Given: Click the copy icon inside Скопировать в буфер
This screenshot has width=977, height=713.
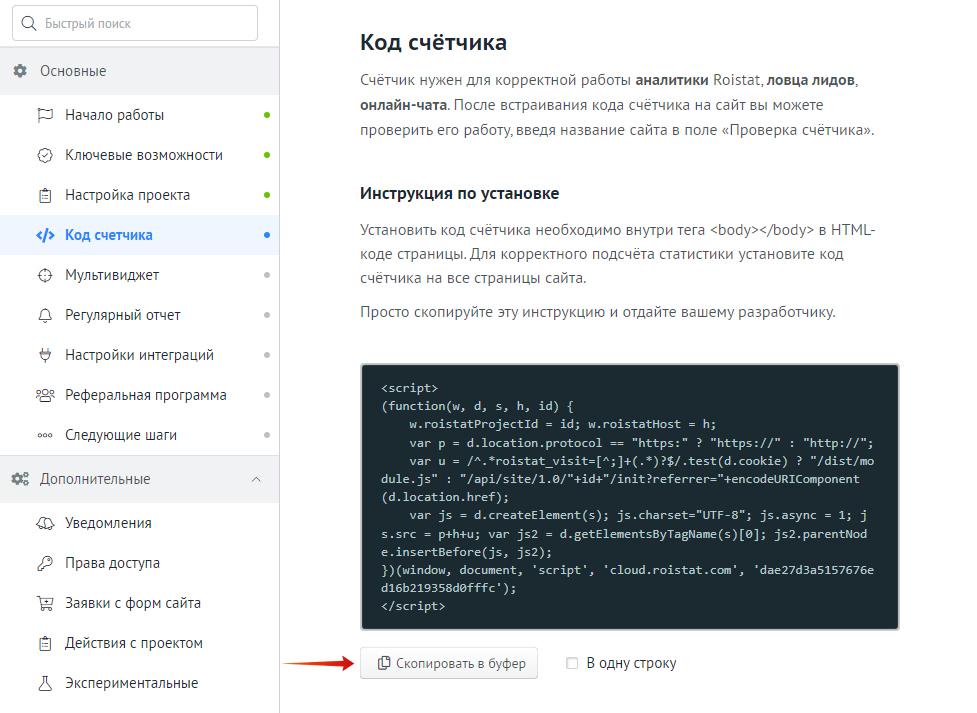Looking at the screenshot, I should tap(384, 663).
